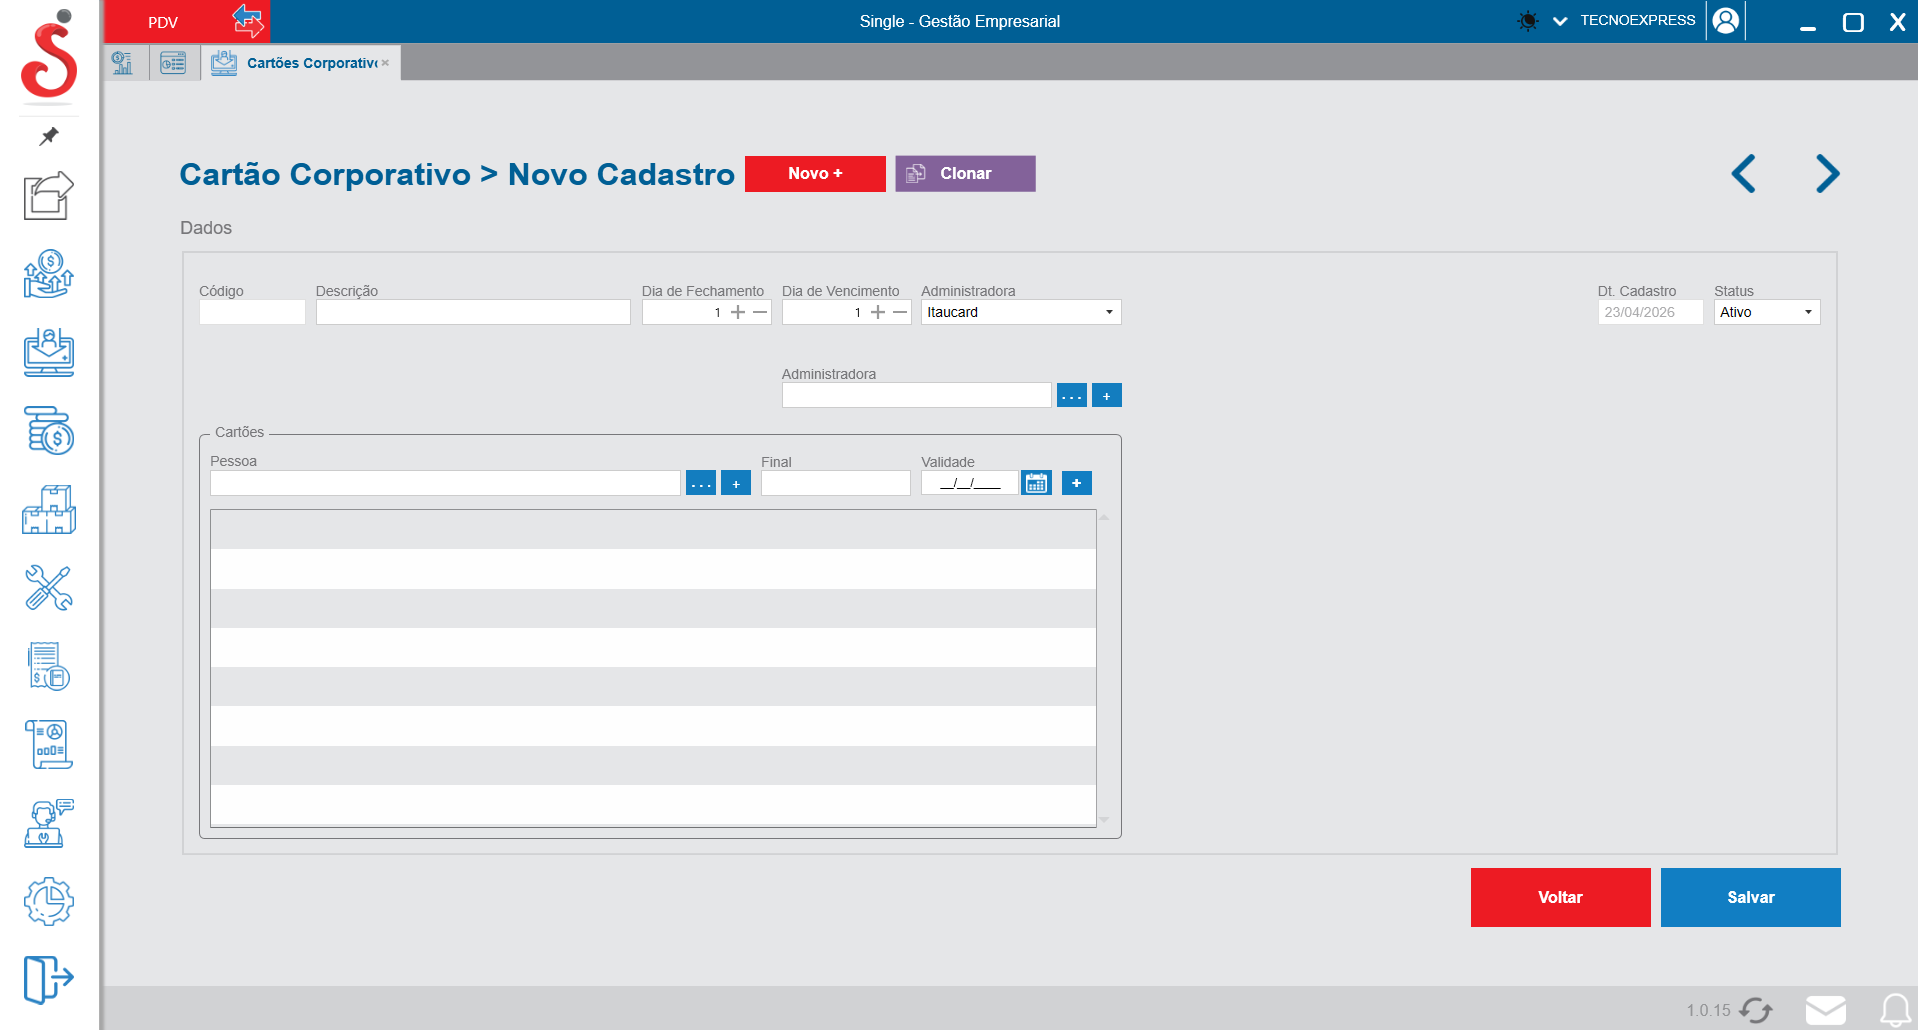Viewport: 1918px width, 1030px height.
Task: Open the Administradora Itaucard dropdown
Action: [x=1020, y=313]
